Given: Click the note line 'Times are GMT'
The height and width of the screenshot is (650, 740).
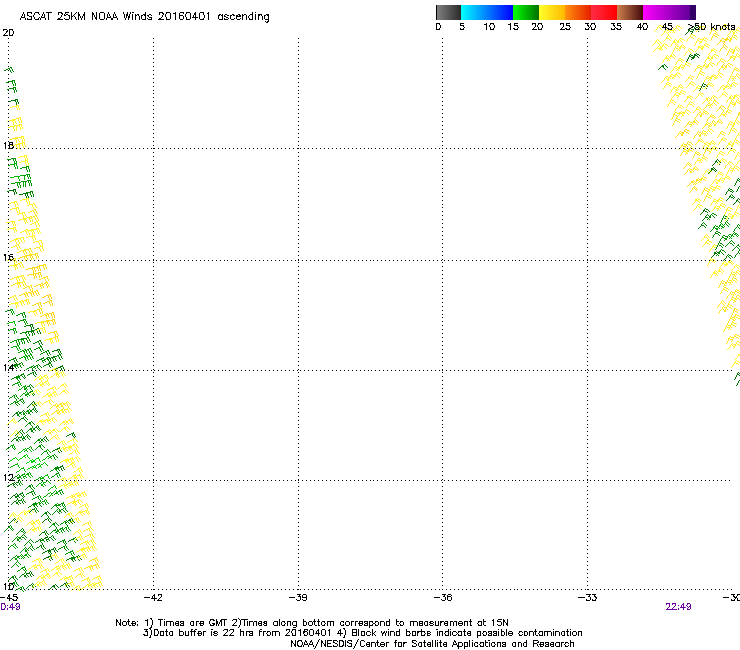Looking at the screenshot, I should pyautogui.click(x=193, y=623).
